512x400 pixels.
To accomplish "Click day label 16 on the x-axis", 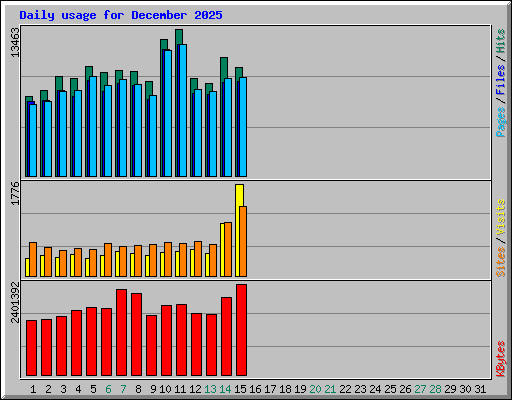I will [255, 389].
